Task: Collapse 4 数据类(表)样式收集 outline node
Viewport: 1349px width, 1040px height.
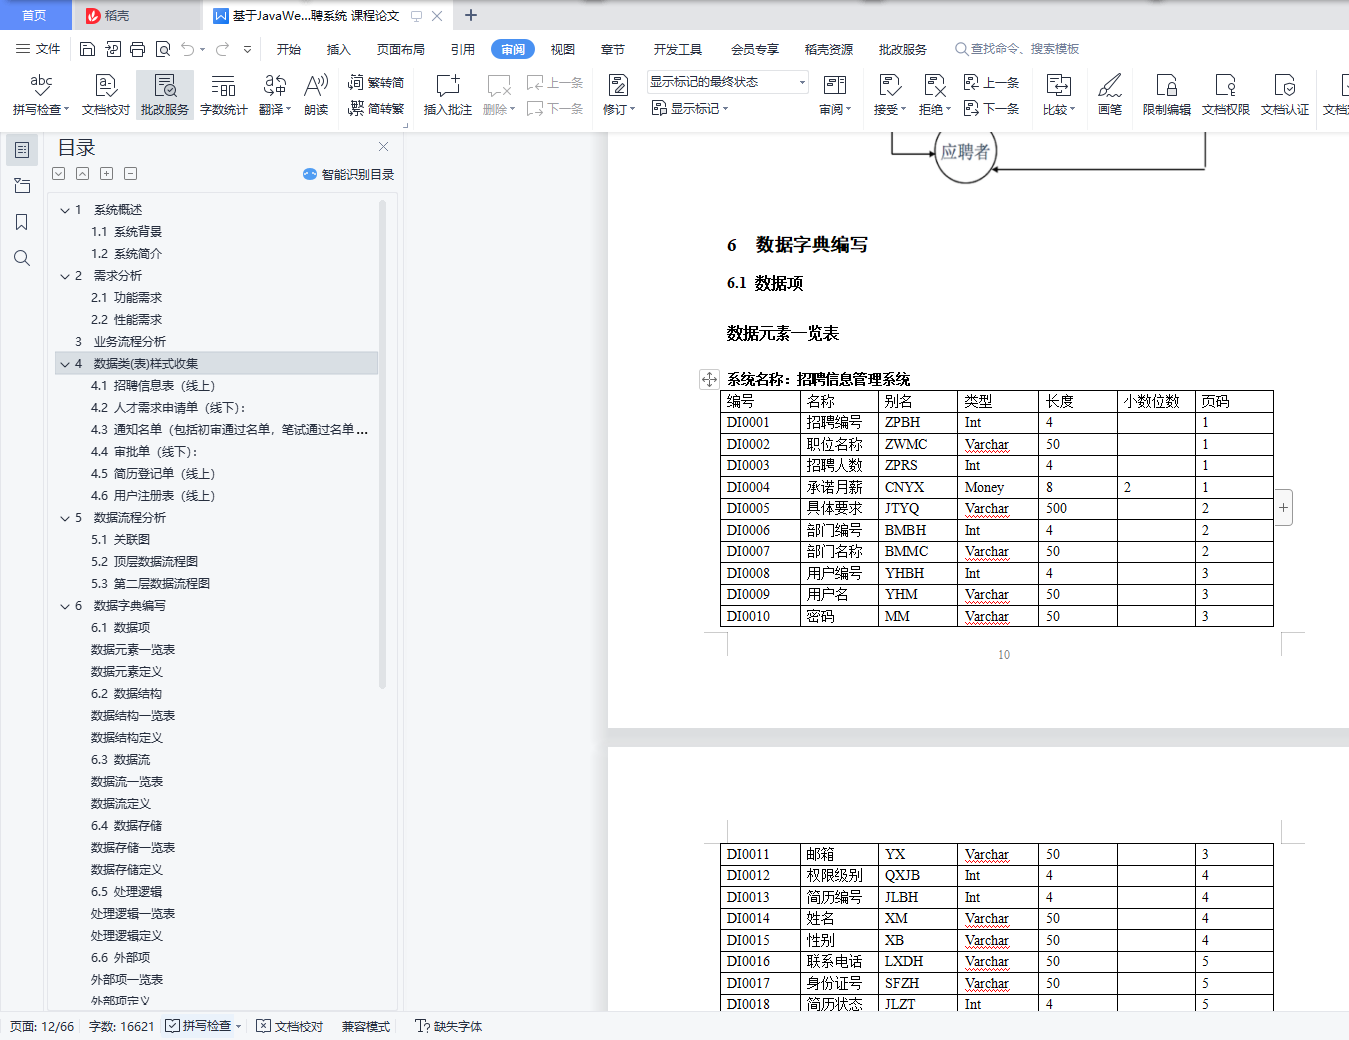Action: [65, 364]
